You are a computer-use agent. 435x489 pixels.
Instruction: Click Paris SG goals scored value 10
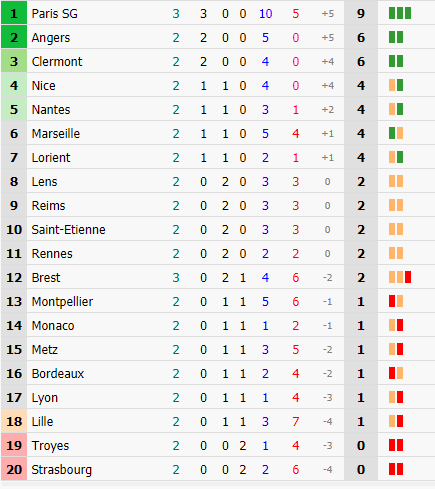266,14
